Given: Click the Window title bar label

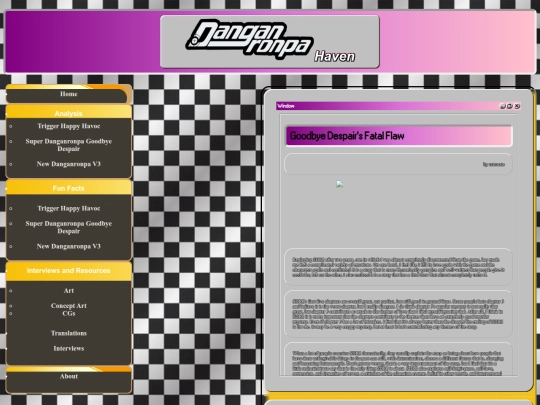Looking at the screenshot, I should (x=286, y=106).
